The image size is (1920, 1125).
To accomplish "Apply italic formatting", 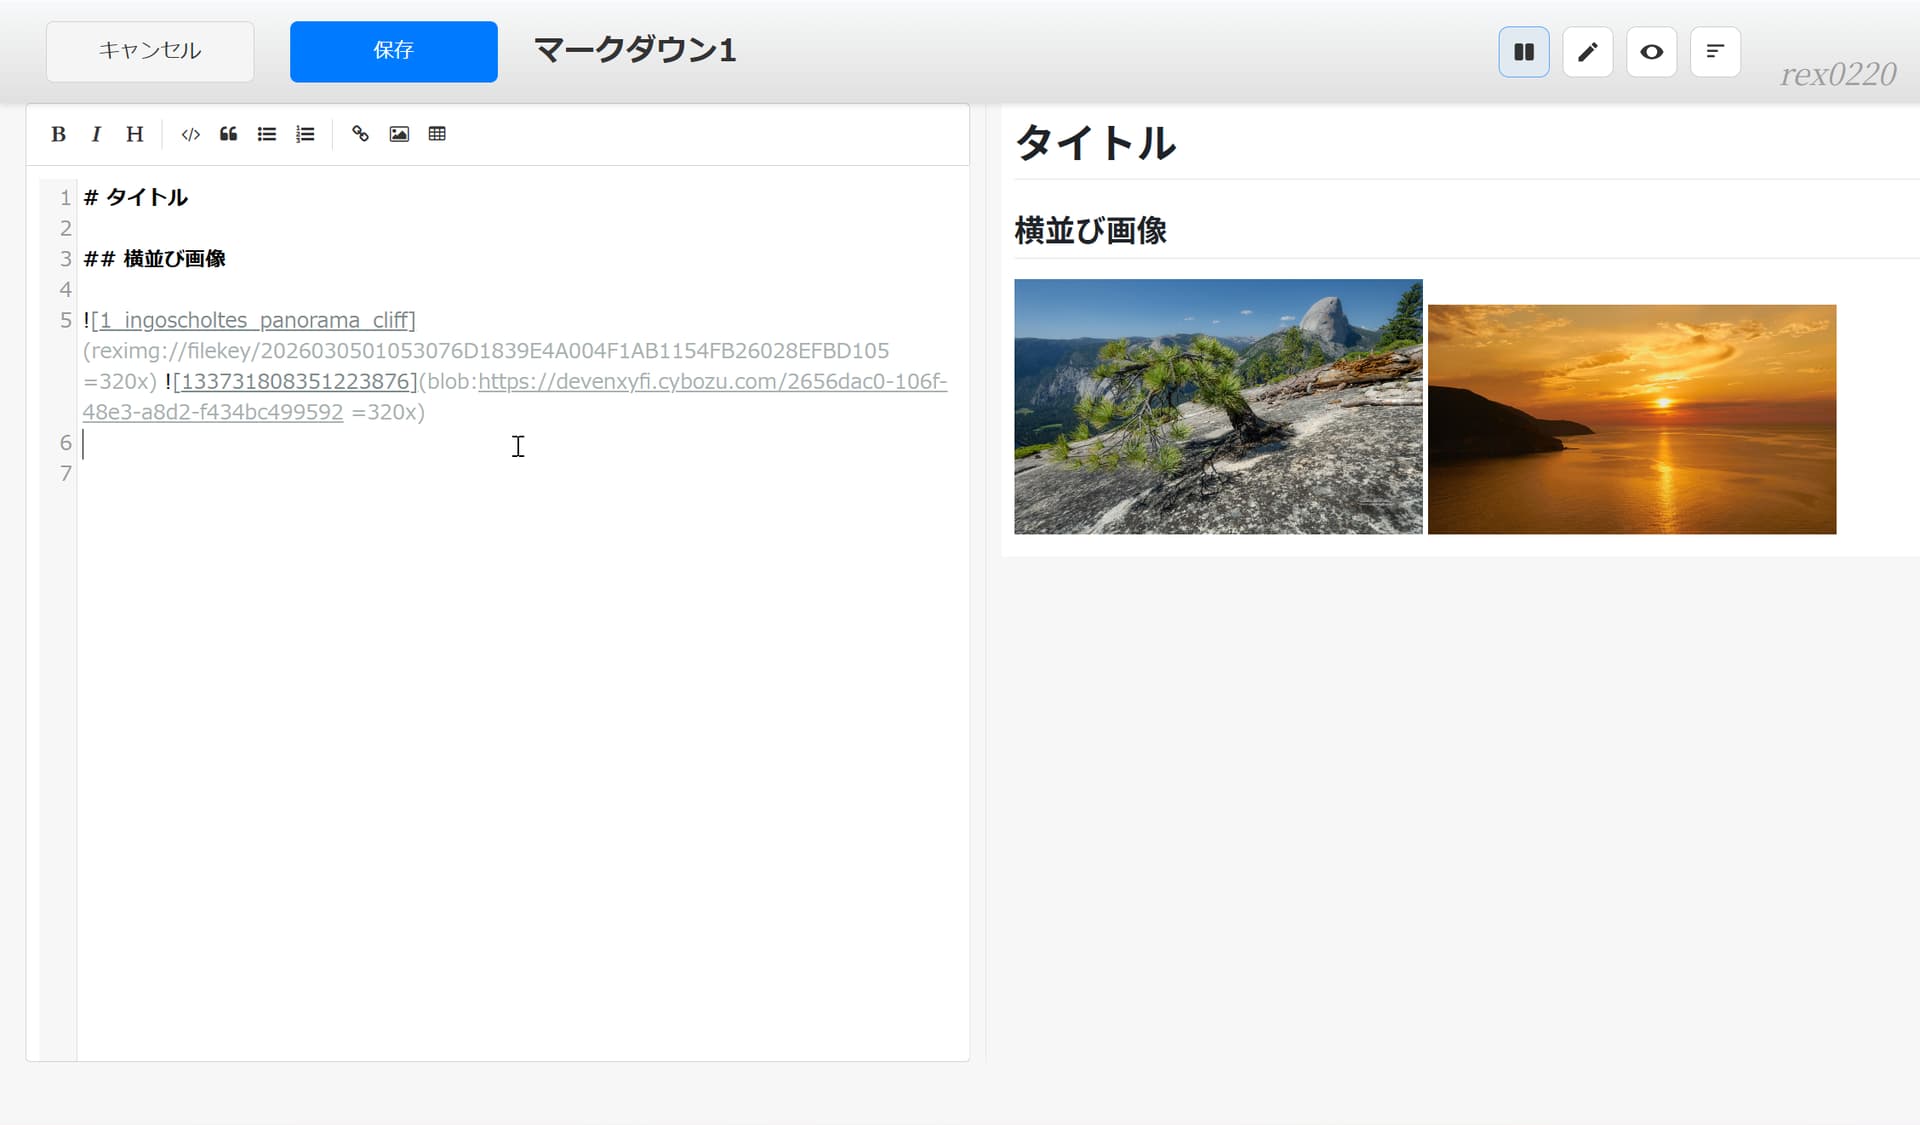I will 96,134.
